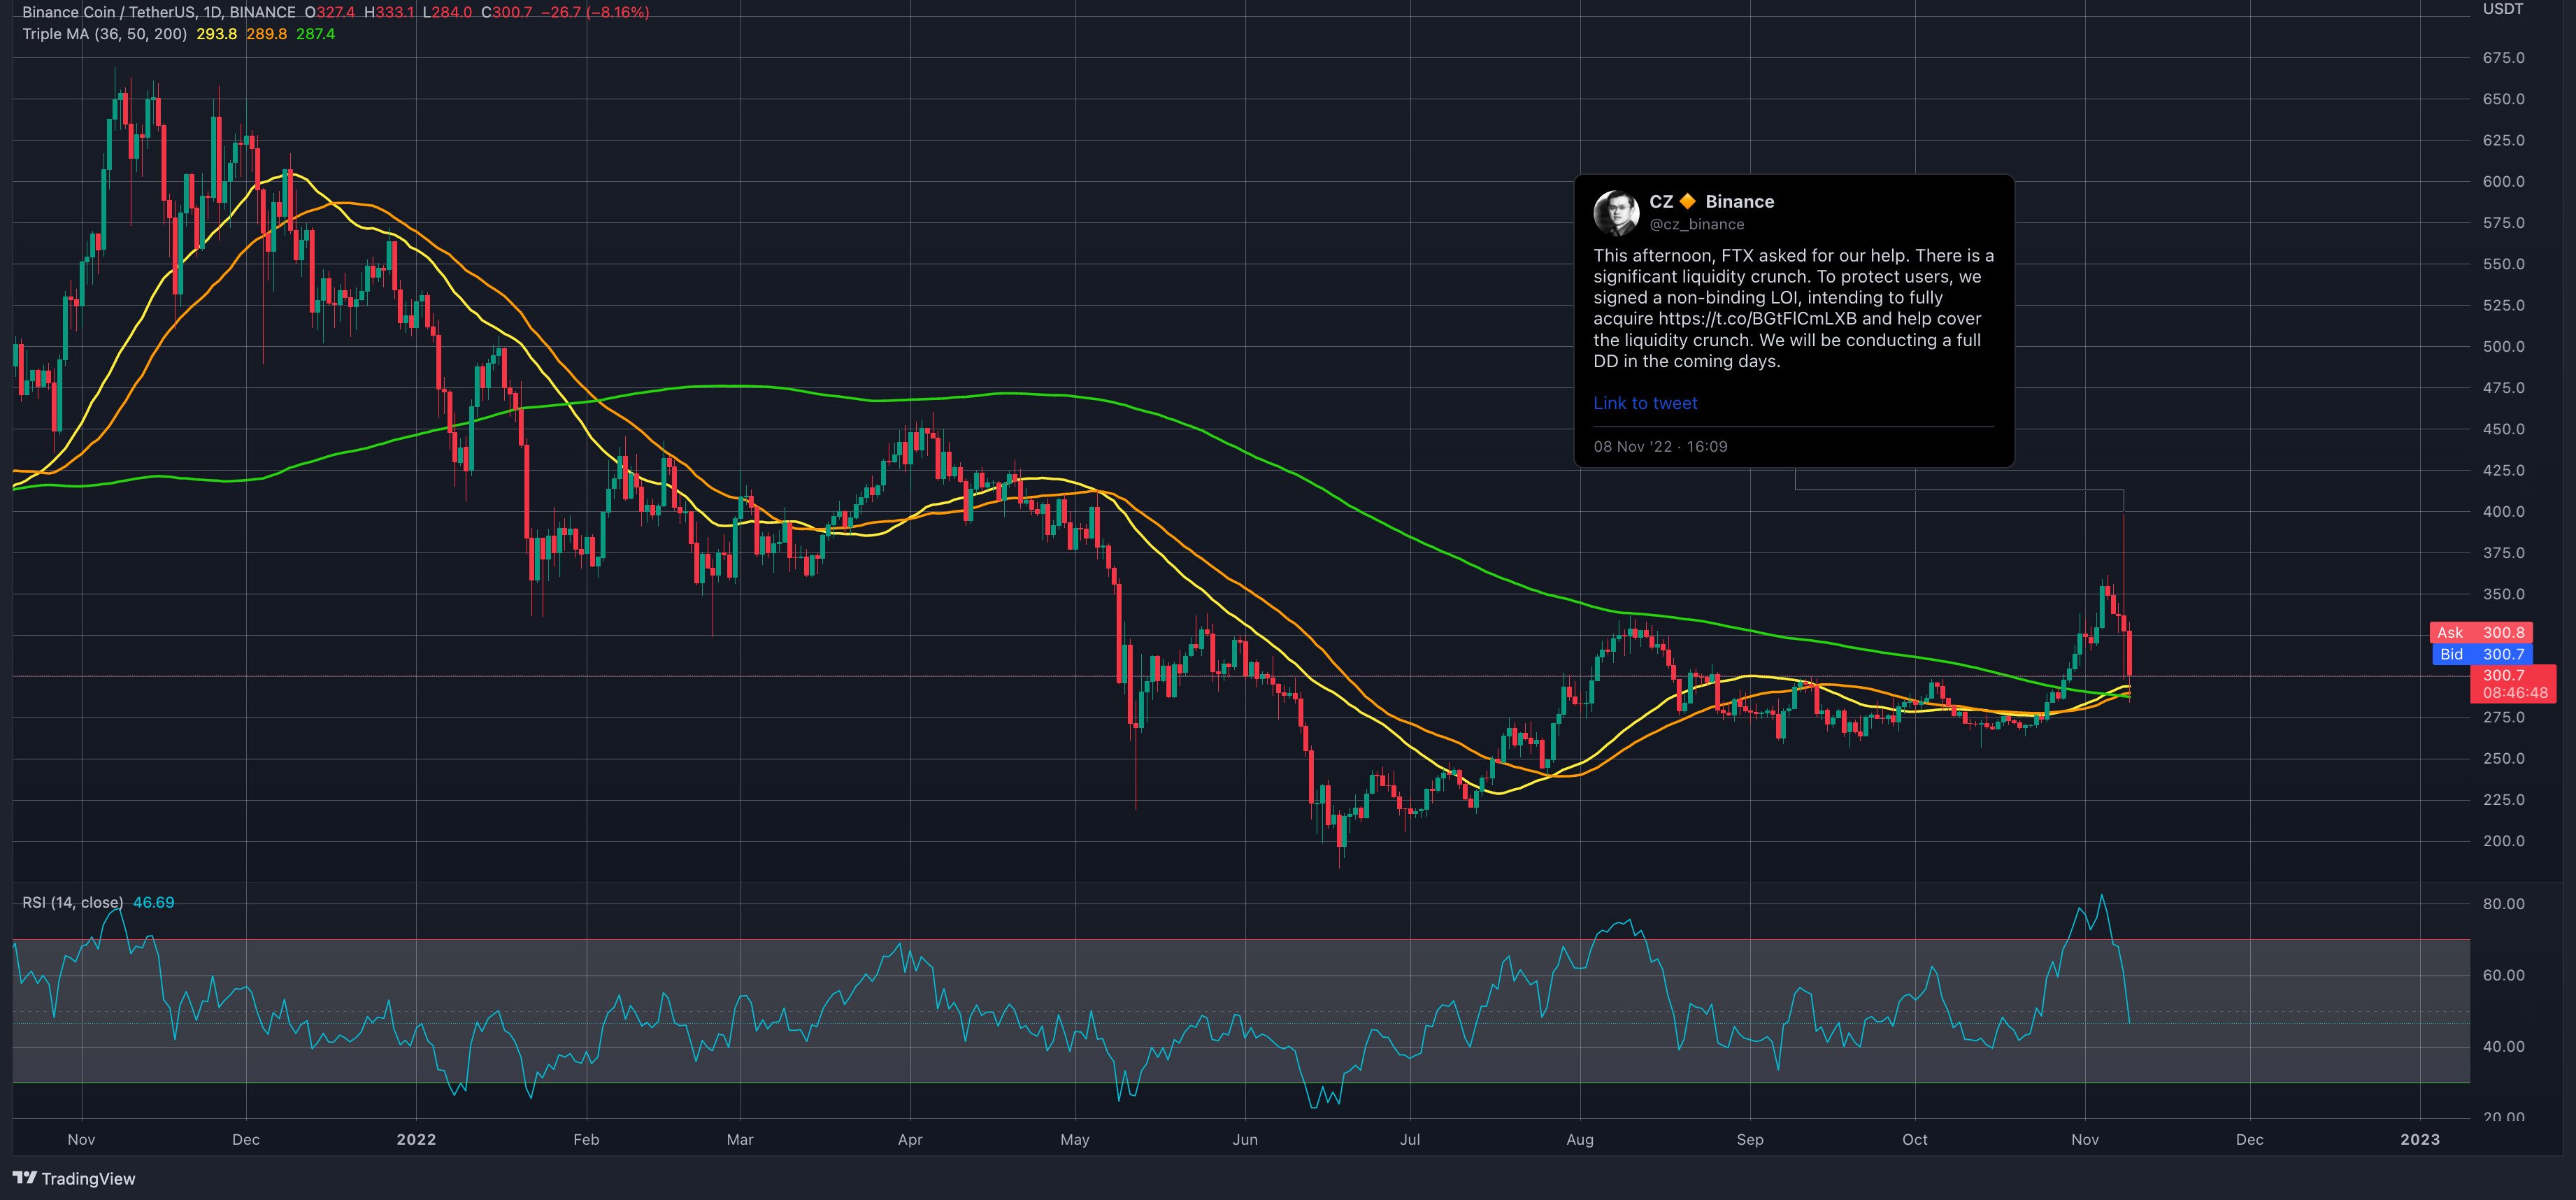Click the Ask 300.8 price label

2481,632
